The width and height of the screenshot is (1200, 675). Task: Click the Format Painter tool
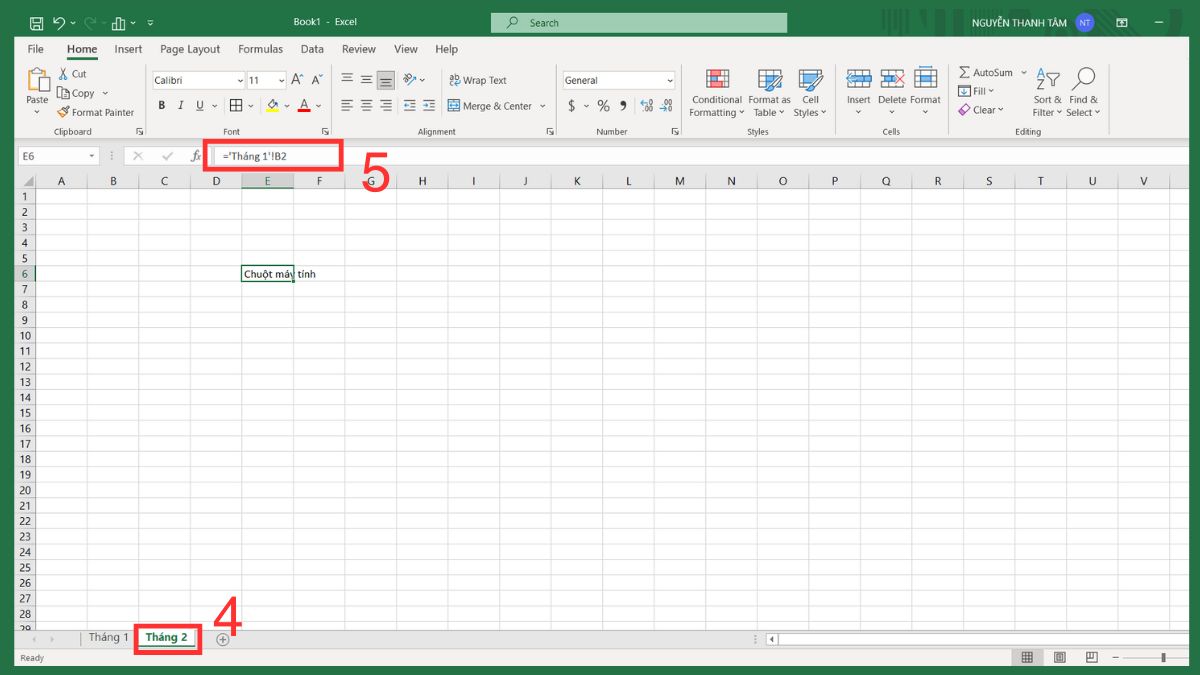coord(96,113)
